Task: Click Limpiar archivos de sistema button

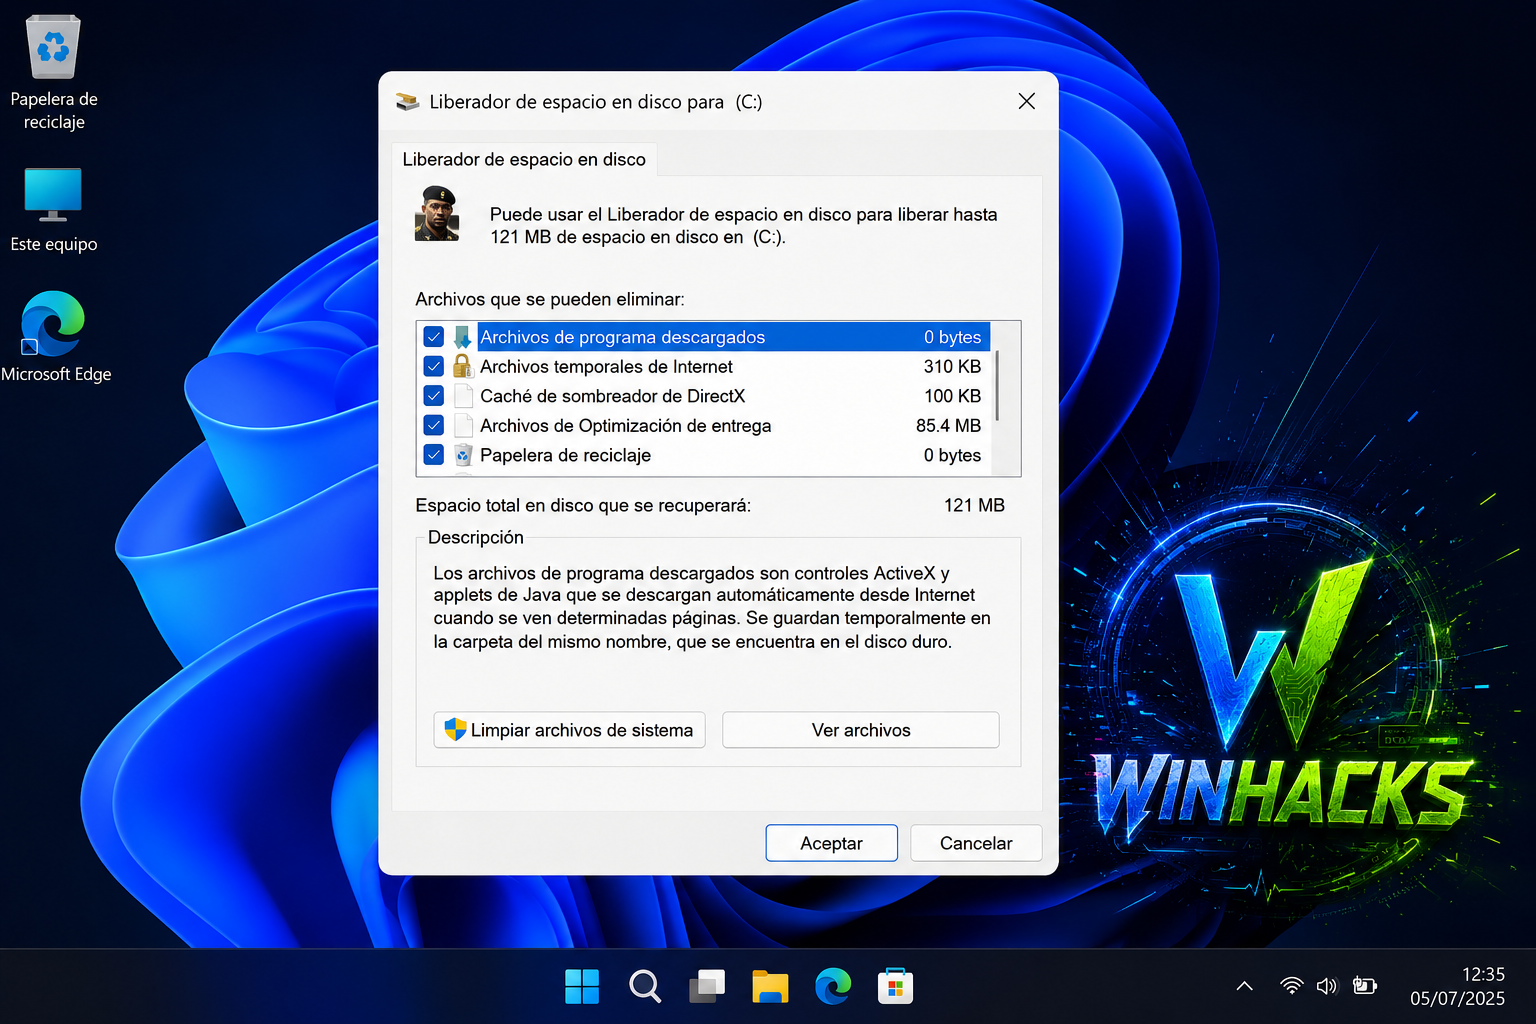Action: (569, 730)
